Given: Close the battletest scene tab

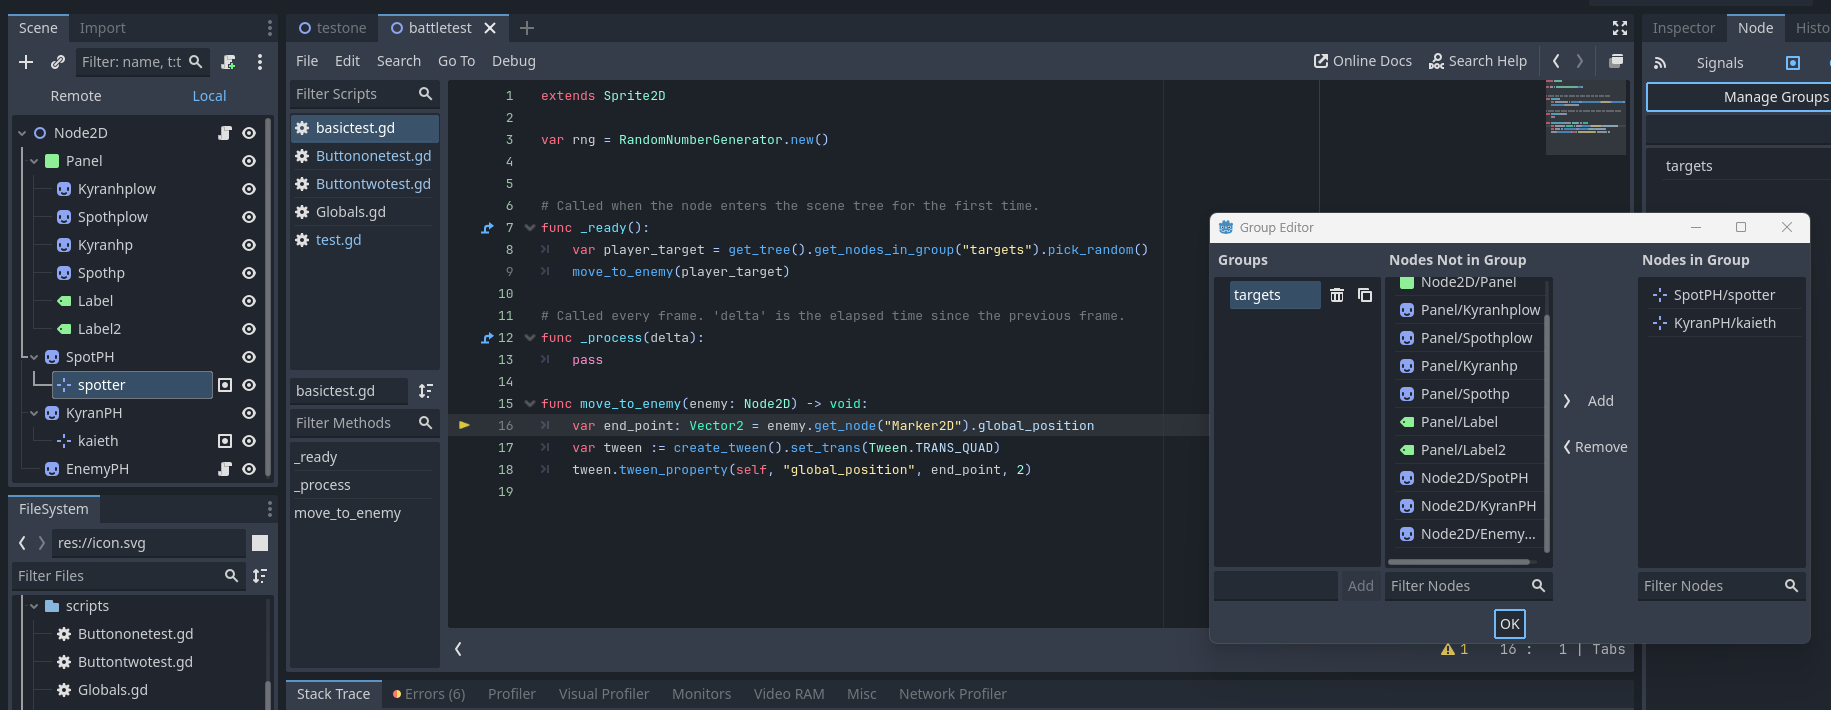Looking at the screenshot, I should tap(490, 28).
